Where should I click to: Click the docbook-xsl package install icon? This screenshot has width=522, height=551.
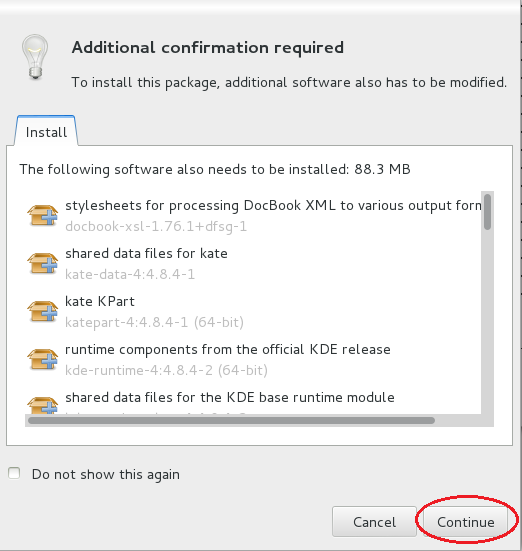[43, 215]
